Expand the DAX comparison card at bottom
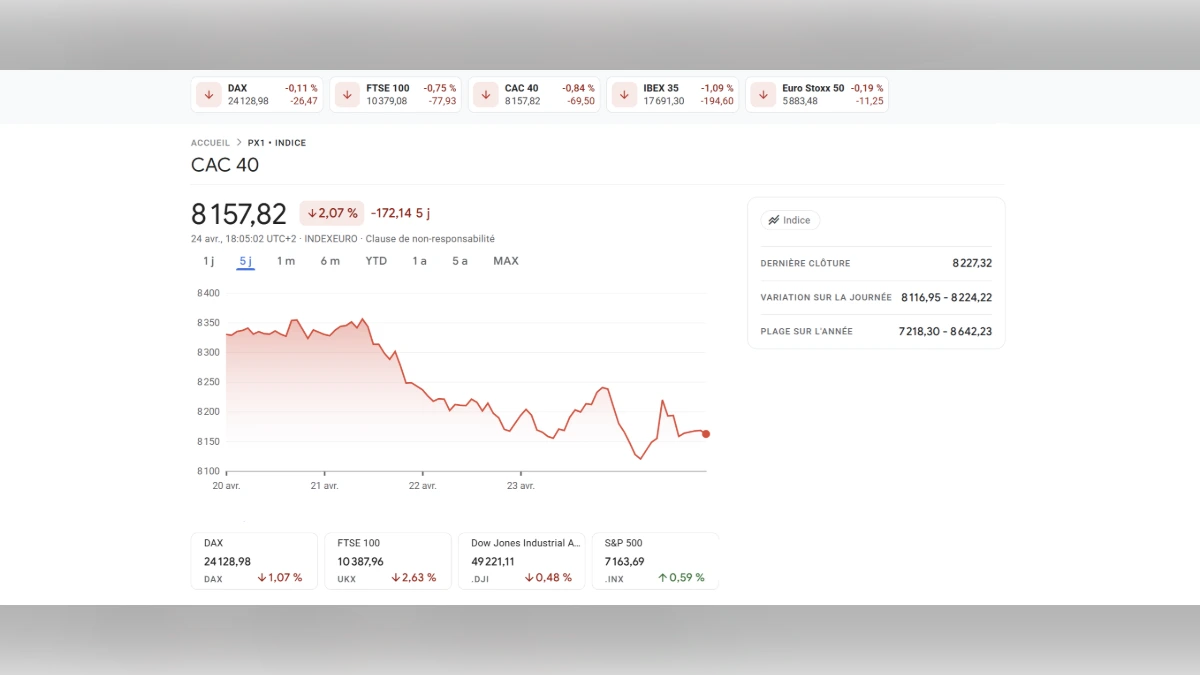Screen dimensions: 1200x675 point(254,560)
